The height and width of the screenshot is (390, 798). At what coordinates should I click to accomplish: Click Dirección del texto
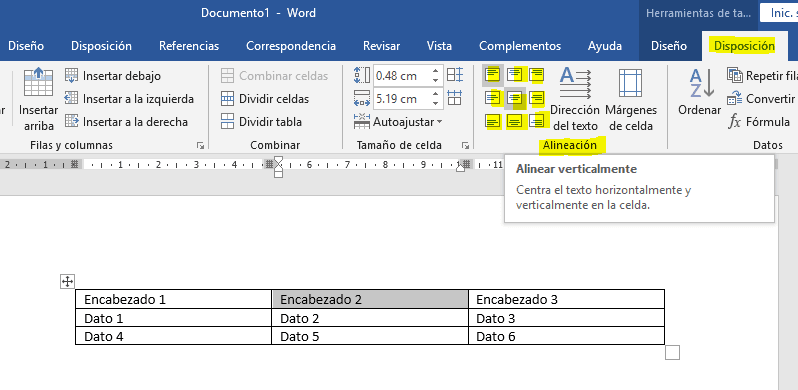575,100
